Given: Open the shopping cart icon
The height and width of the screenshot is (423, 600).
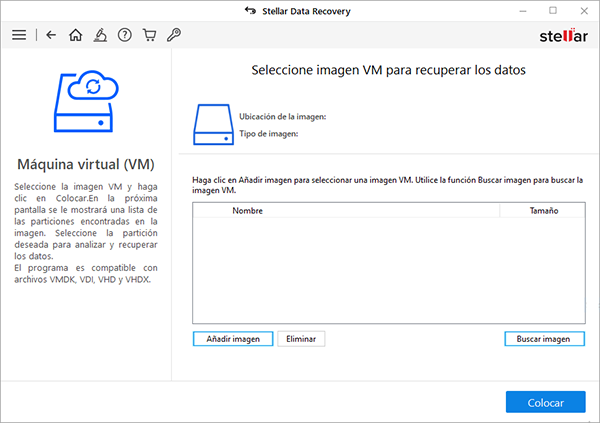Looking at the screenshot, I should tap(149, 35).
